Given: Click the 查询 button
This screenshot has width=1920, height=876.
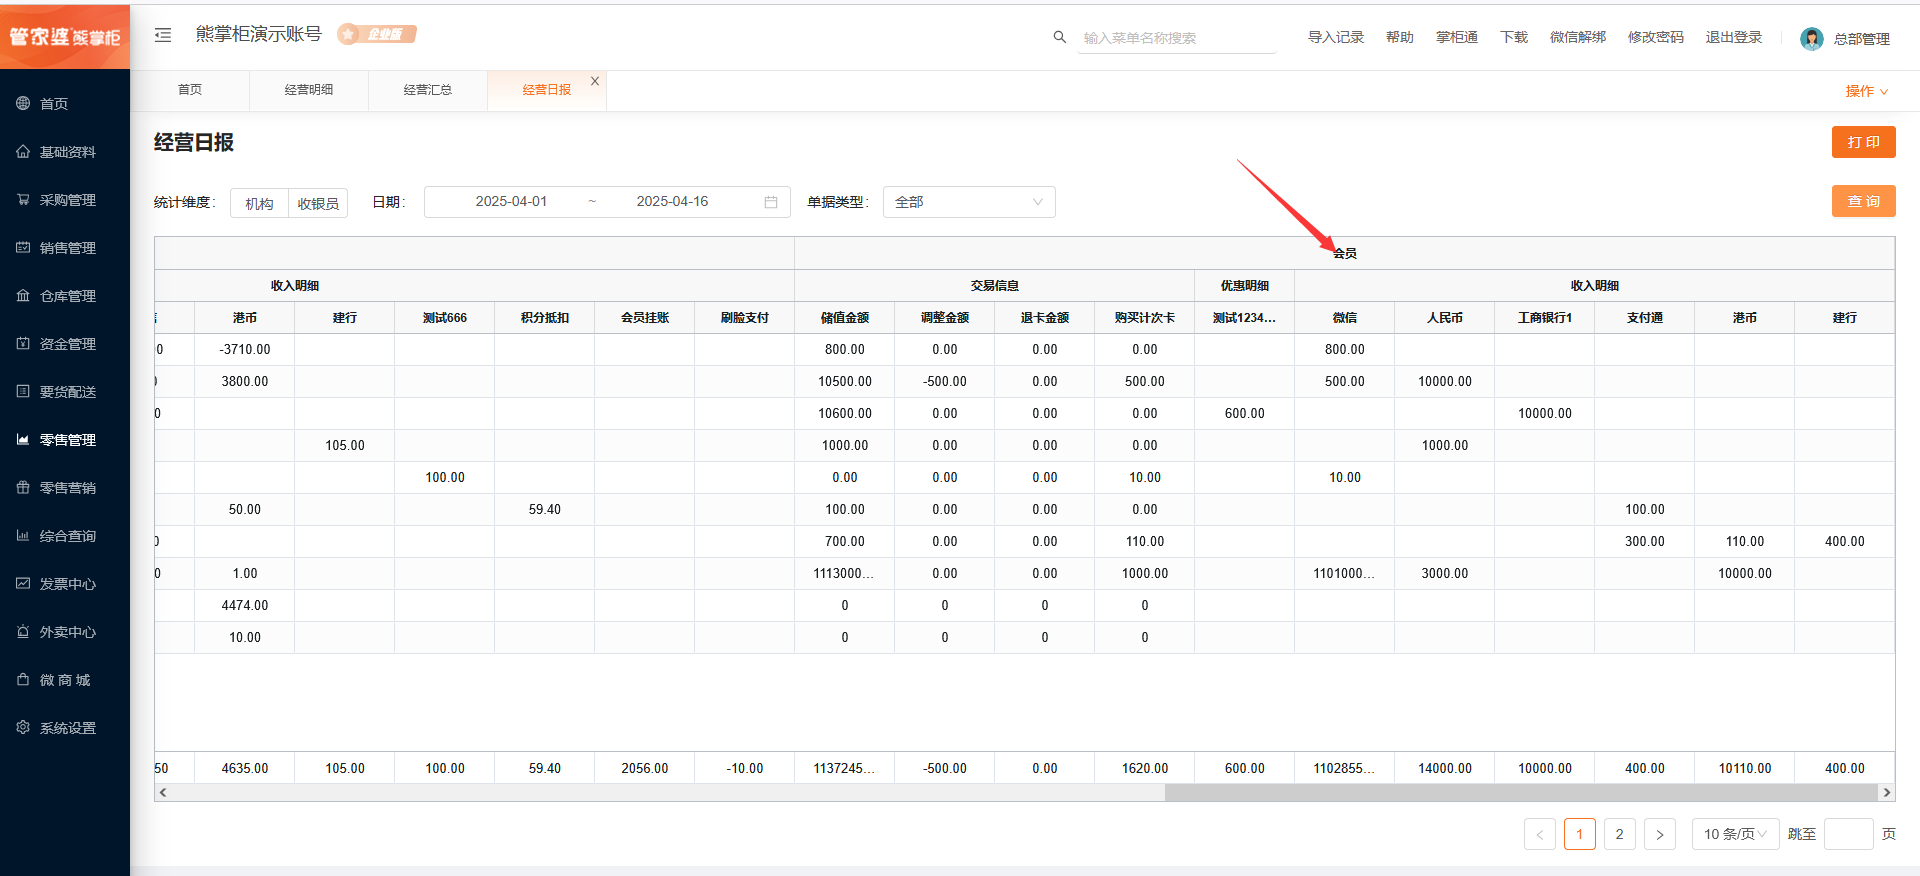Looking at the screenshot, I should (x=1863, y=201).
